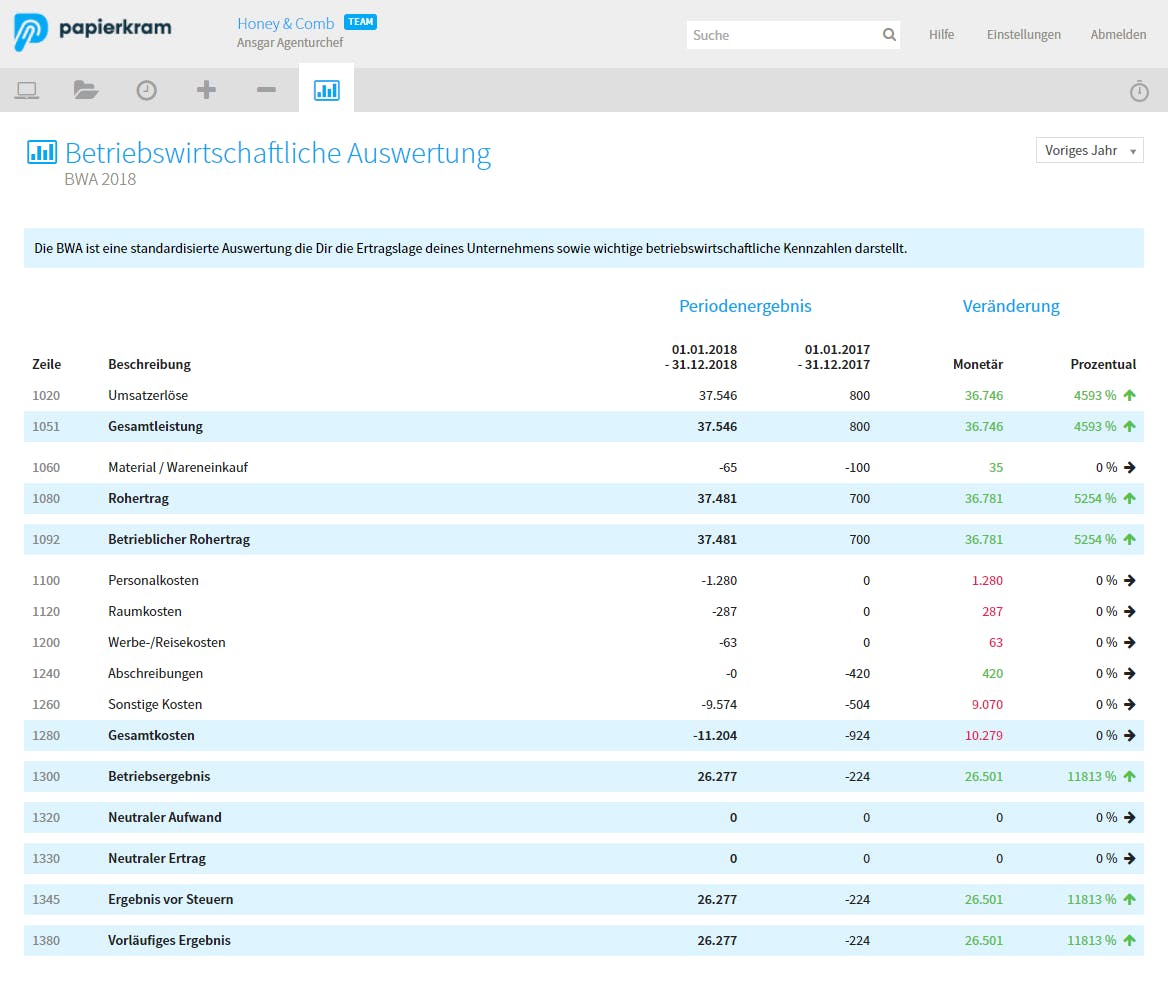The width and height of the screenshot is (1168, 990).
Task: Click the green arrow in Betriebsergebnis row
Action: (x=1129, y=777)
